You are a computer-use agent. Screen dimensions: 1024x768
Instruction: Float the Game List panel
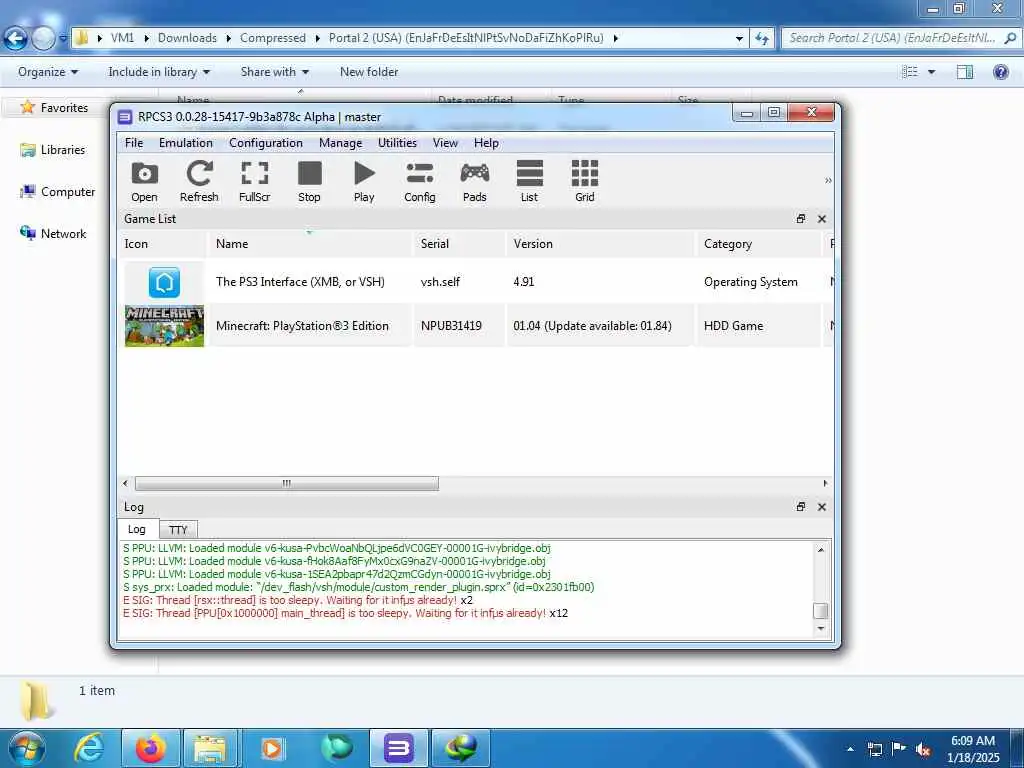pos(801,219)
